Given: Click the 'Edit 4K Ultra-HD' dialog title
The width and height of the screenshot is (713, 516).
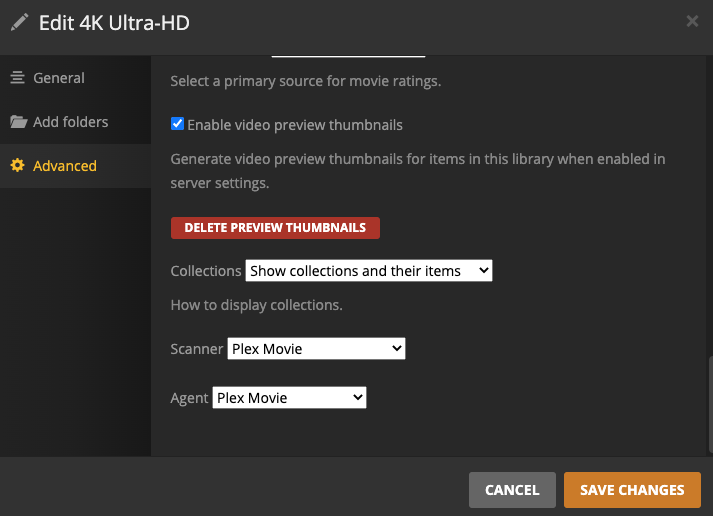Looking at the screenshot, I should point(113,22).
